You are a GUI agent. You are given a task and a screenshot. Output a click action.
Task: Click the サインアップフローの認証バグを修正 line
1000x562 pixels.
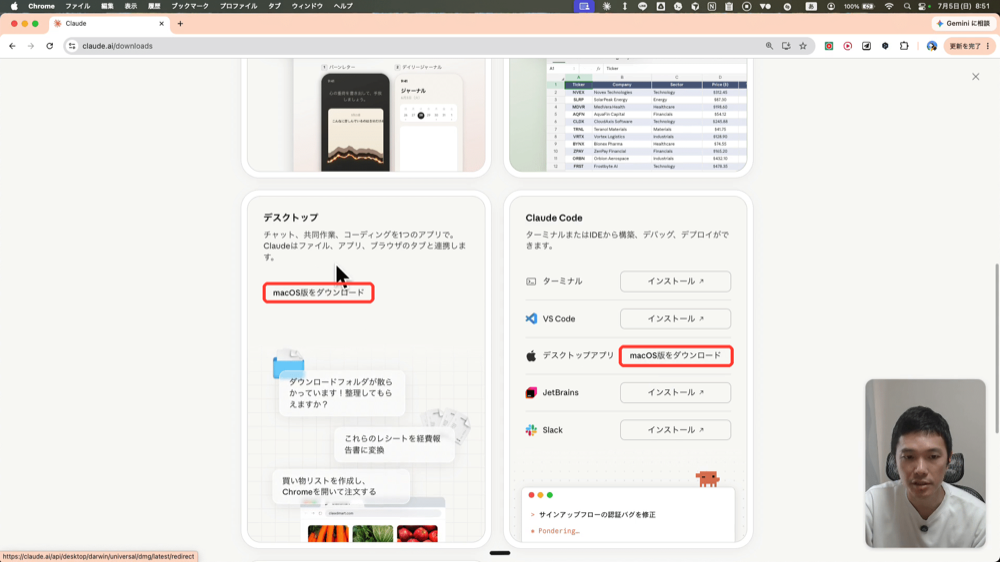(597, 515)
